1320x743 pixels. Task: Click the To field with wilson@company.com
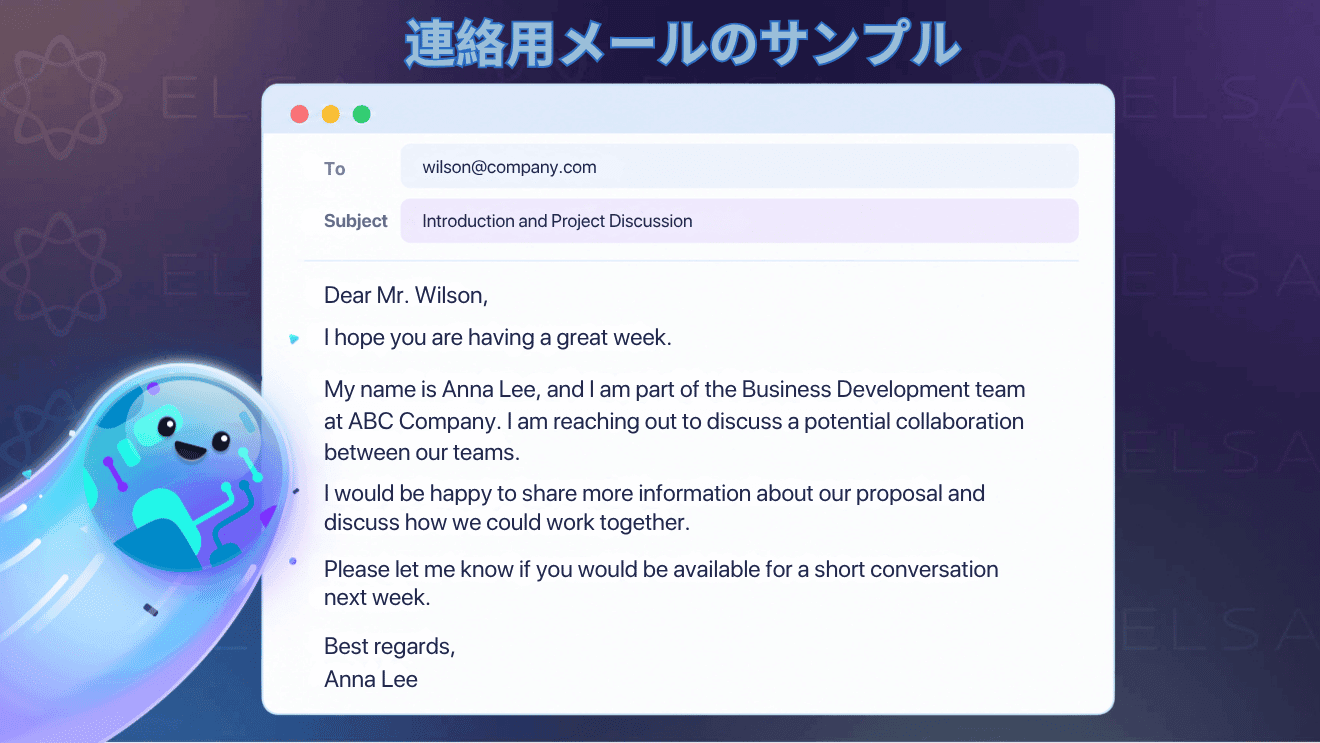pyautogui.click(x=739, y=167)
